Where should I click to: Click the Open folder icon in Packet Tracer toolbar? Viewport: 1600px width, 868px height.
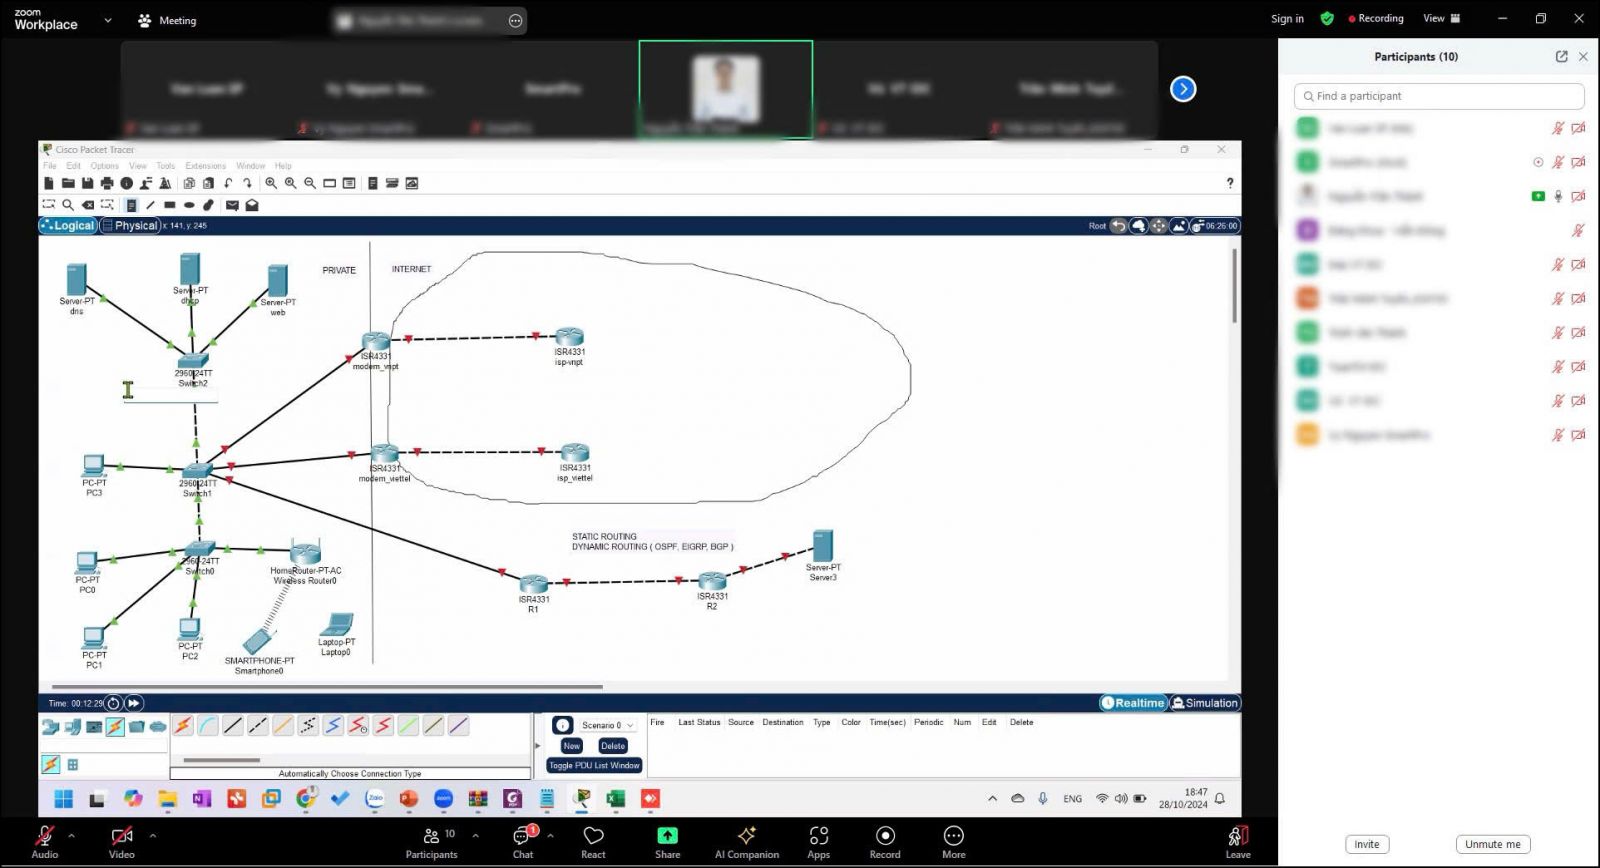68,183
